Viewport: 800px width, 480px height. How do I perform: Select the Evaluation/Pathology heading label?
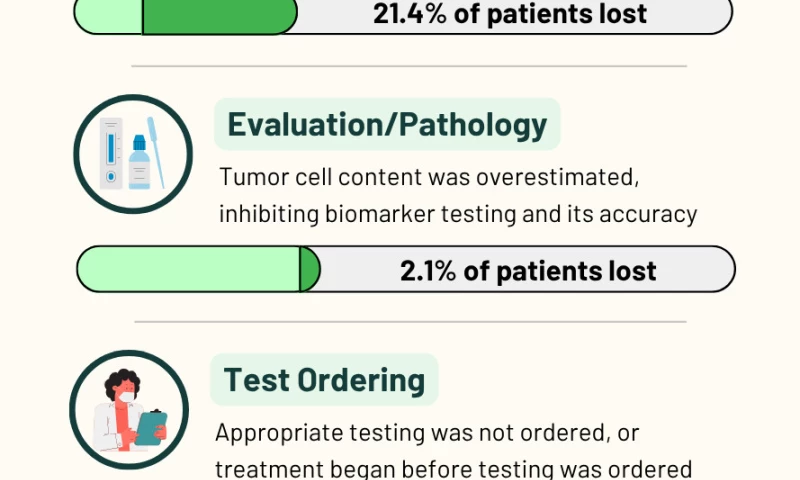pos(387,125)
